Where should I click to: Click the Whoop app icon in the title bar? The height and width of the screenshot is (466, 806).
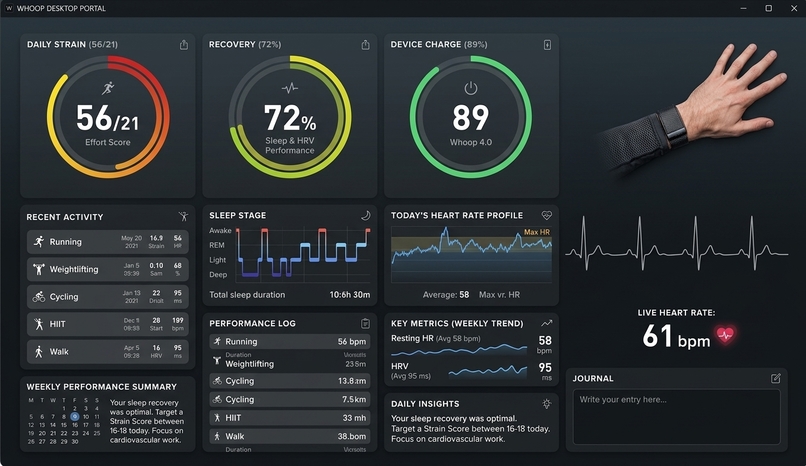[x=8, y=8]
